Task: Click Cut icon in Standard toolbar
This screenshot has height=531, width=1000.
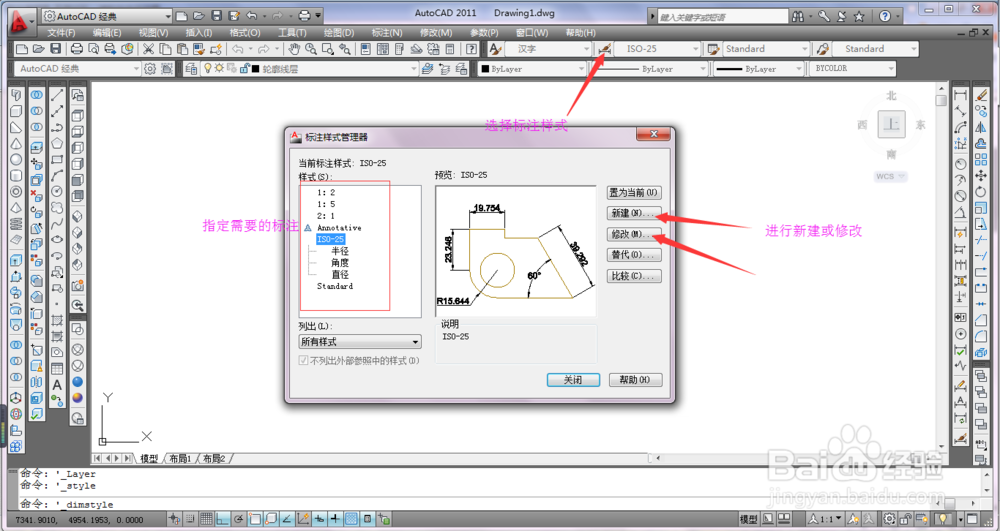Action: coord(148,48)
